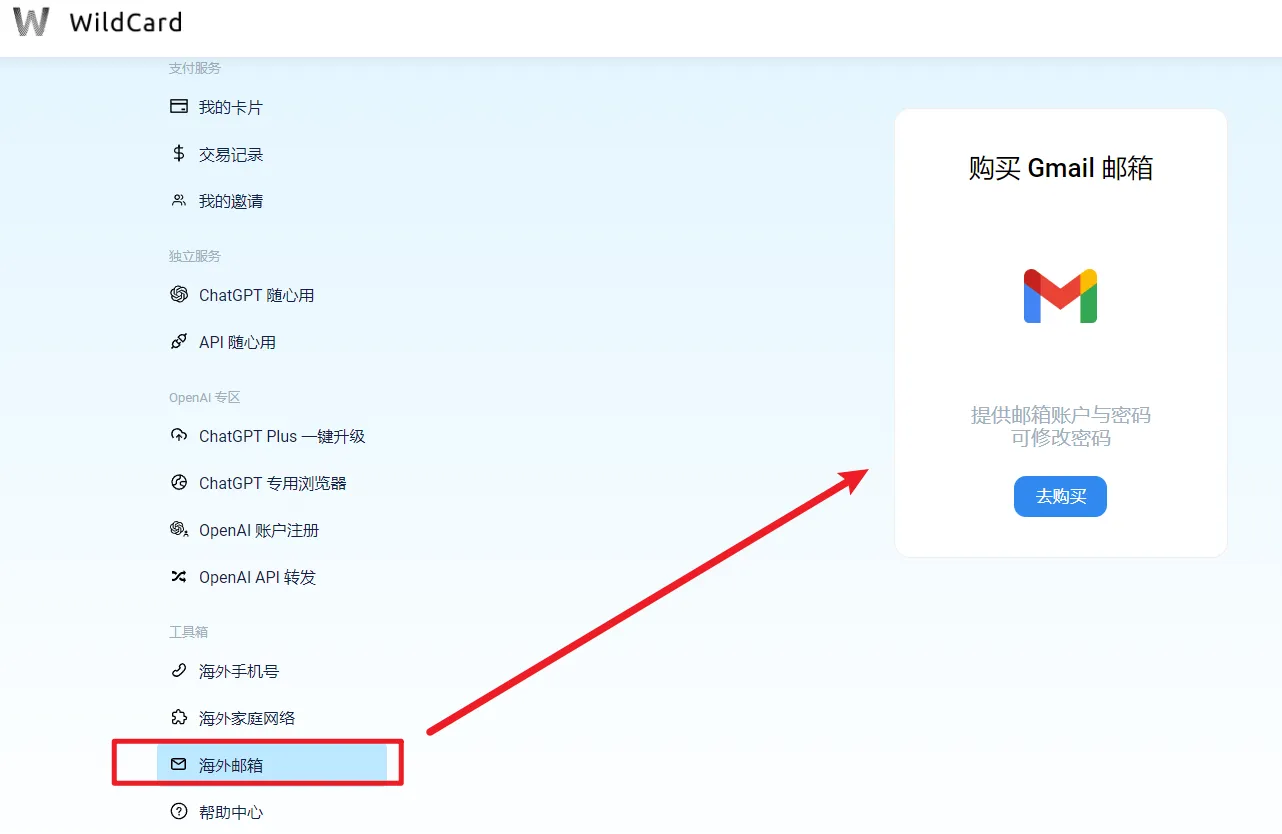Click the 可修改密码 text

1060,438
